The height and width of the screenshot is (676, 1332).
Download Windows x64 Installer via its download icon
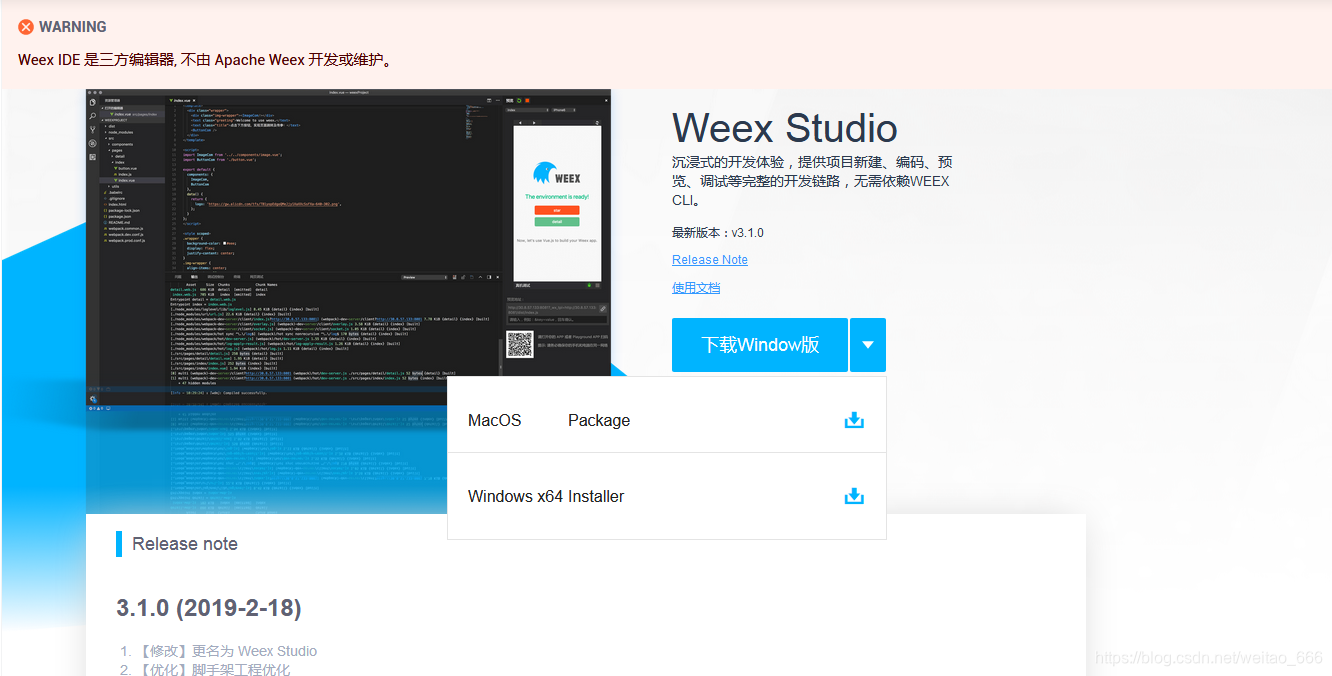(x=854, y=496)
